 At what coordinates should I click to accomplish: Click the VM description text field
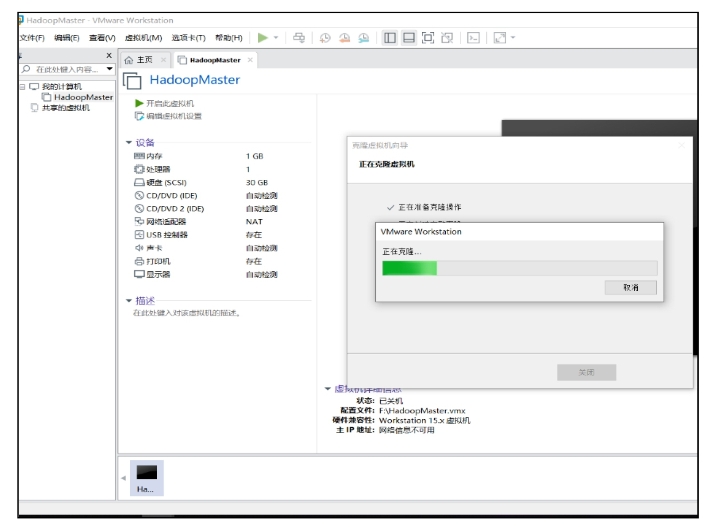(x=187, y=313)
